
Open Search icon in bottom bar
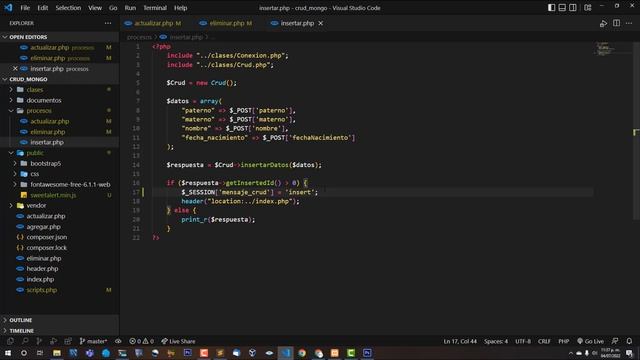[25, 341]
